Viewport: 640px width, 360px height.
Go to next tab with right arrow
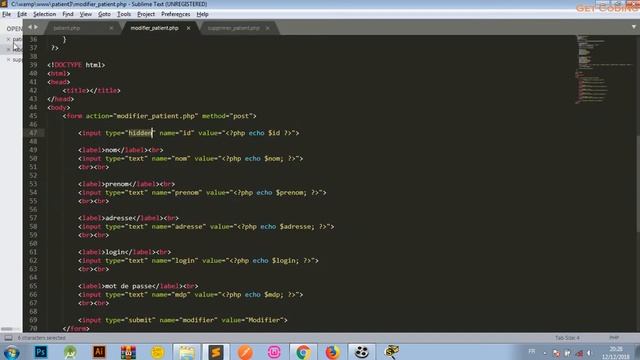click(36, 27)
